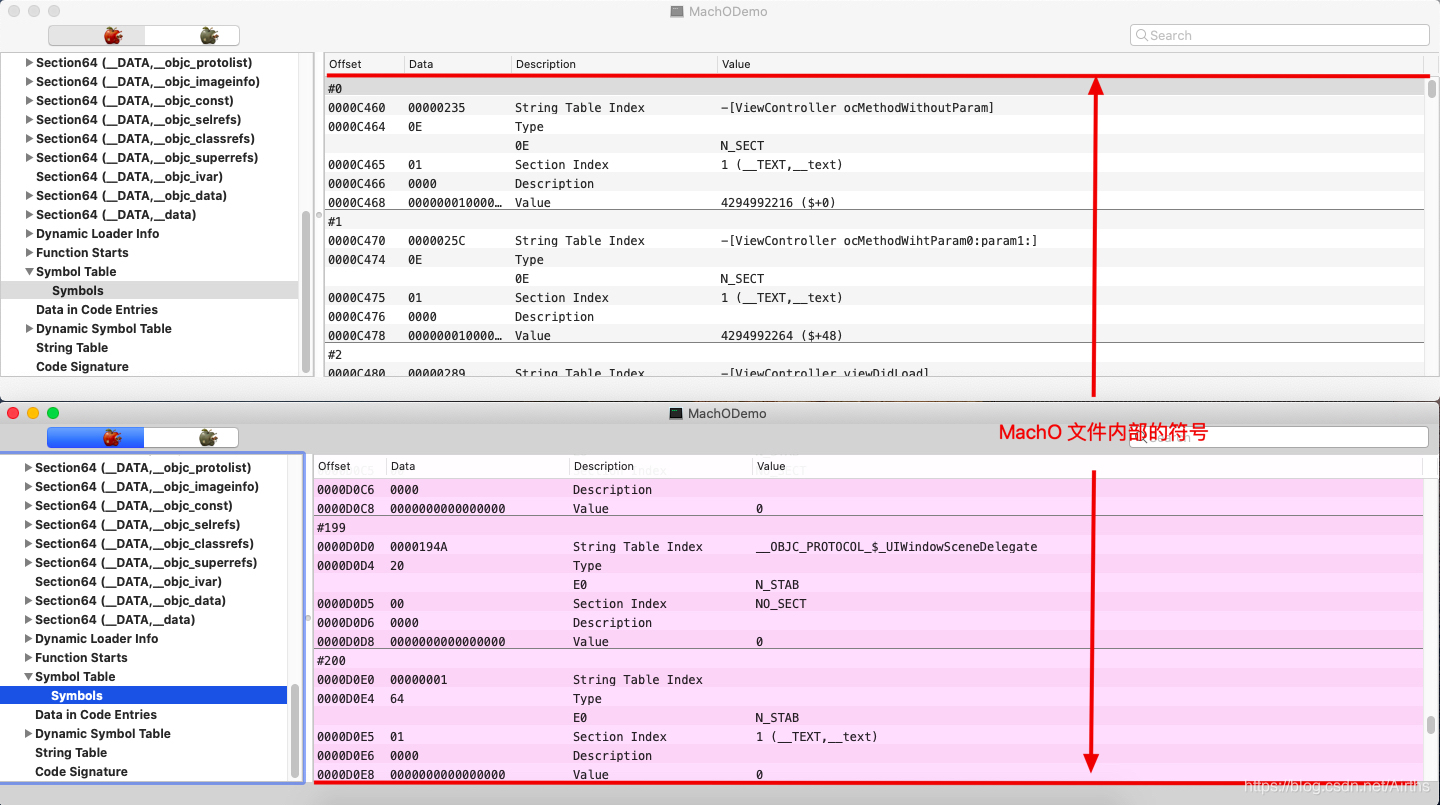This screenshot has height=805, width=1440.
Task: Select Dynamic Loader Info in bottom window
Action: coord(96,639)
